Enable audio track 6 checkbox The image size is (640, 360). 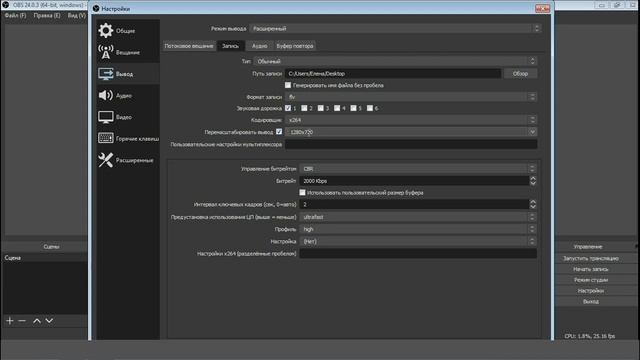pos(370,108)
